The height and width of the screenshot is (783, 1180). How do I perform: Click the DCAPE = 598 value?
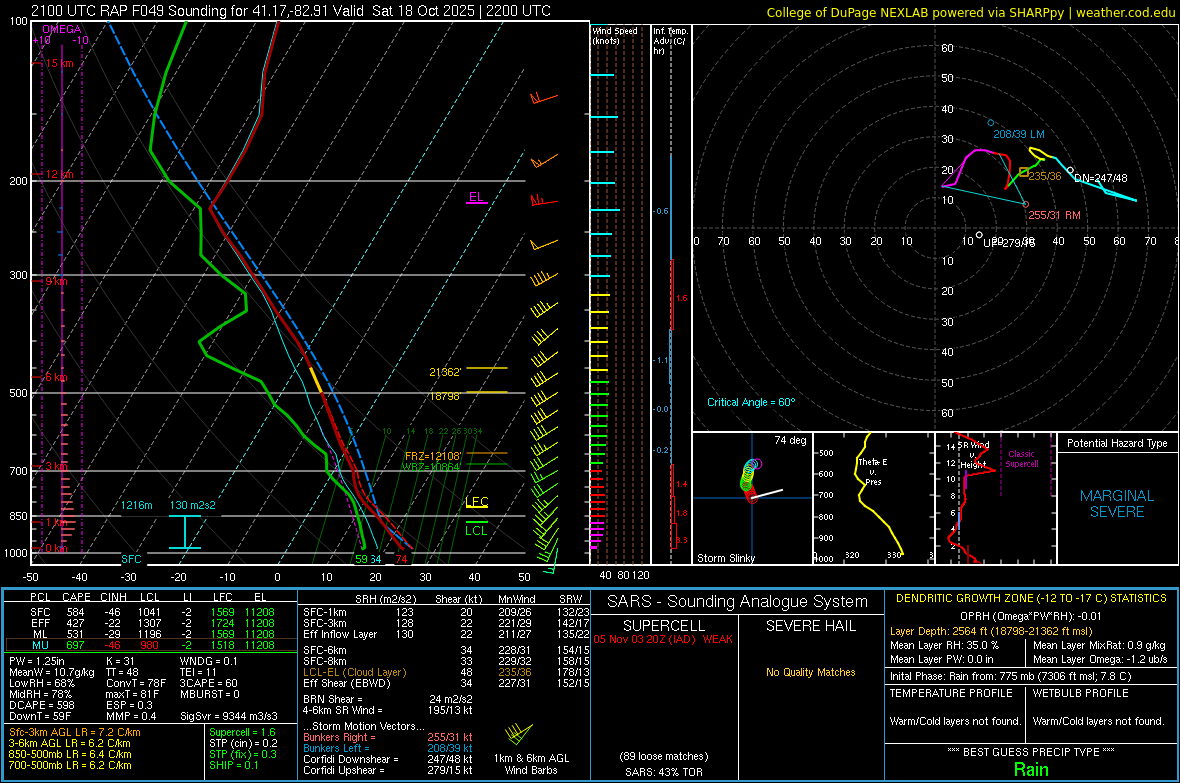pos(41,705)
